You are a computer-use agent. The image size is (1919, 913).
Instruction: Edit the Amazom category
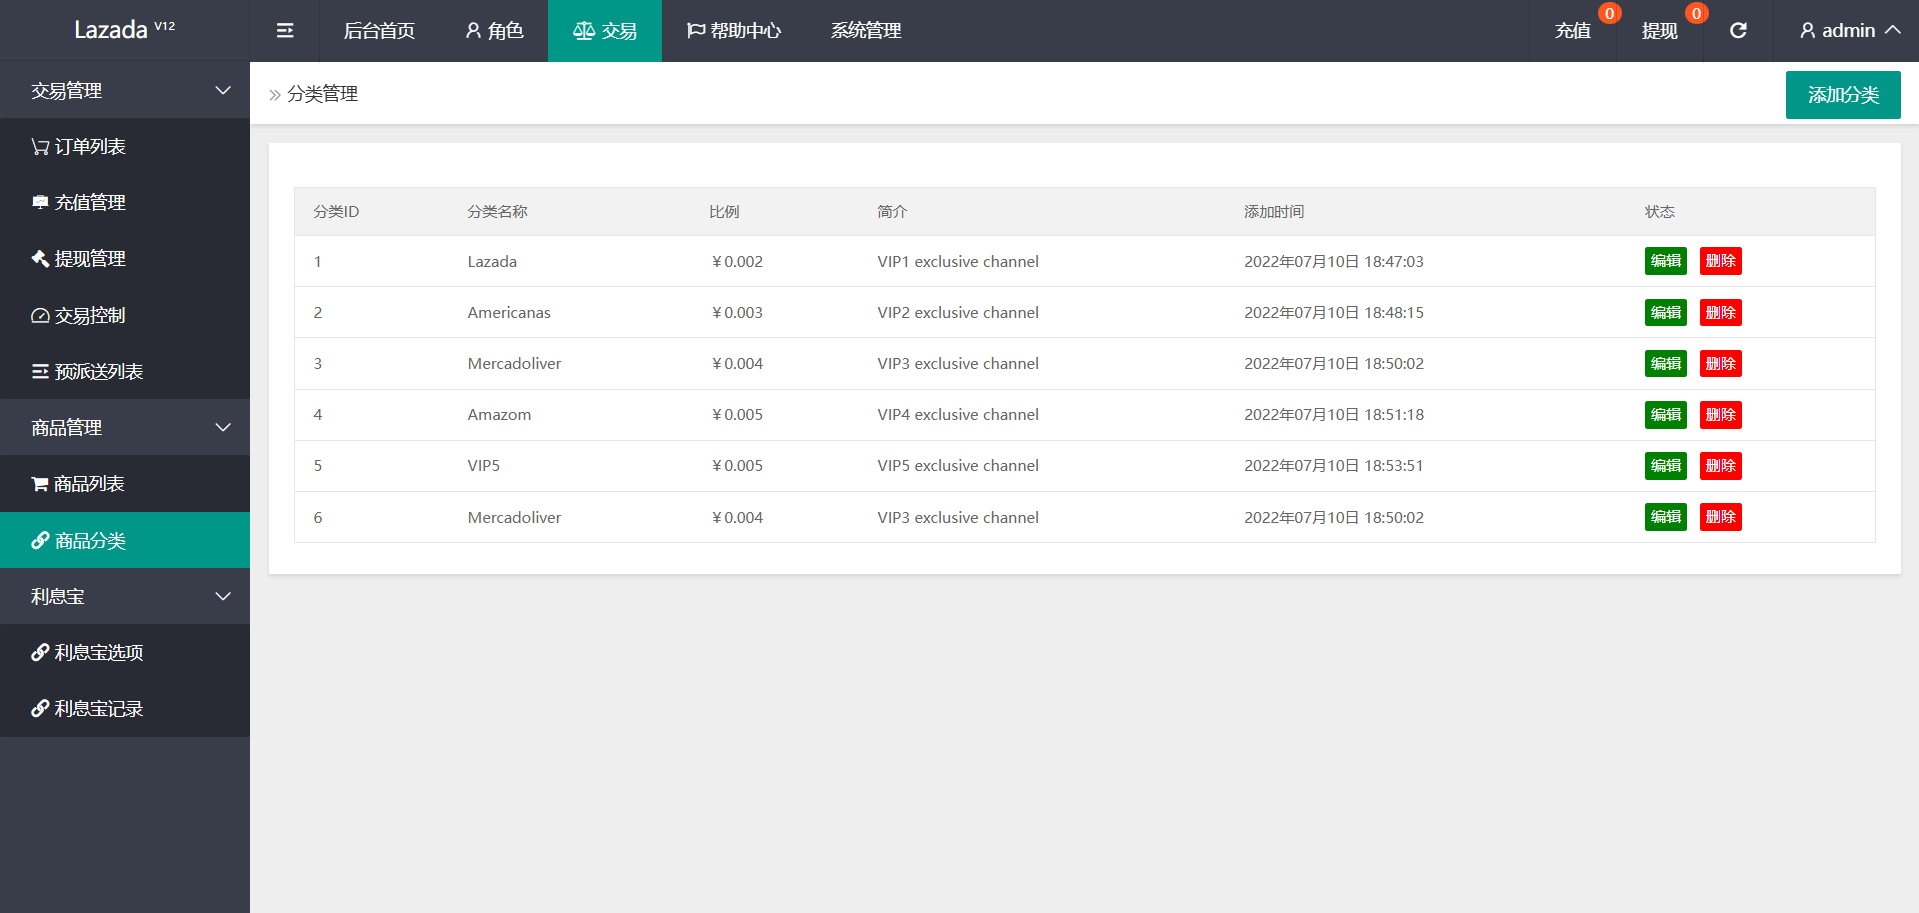coord(1666,415)
